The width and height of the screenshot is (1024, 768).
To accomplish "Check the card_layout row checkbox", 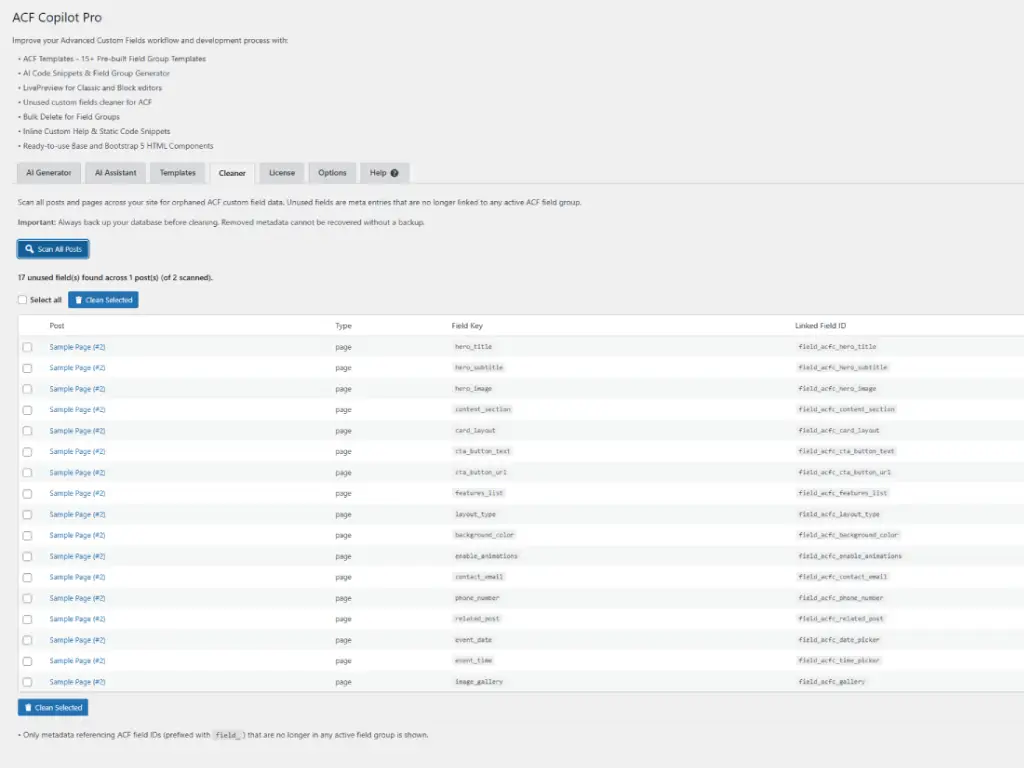I will [27, 430].
